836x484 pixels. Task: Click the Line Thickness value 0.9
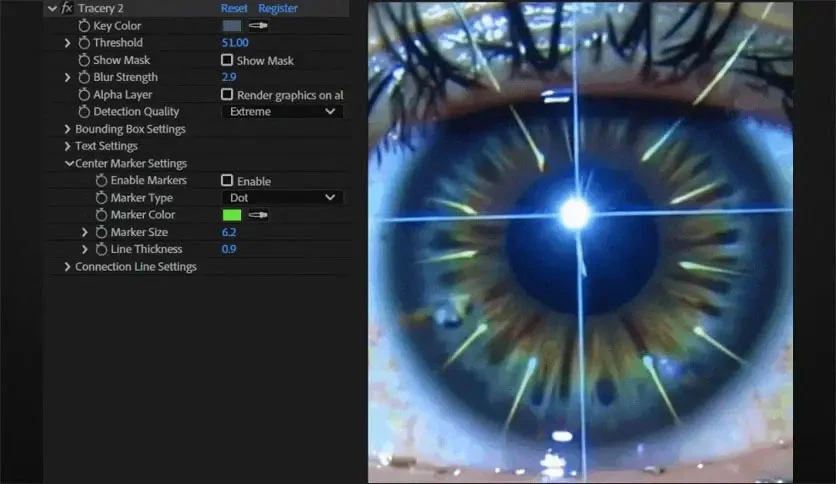coord(229,249)
